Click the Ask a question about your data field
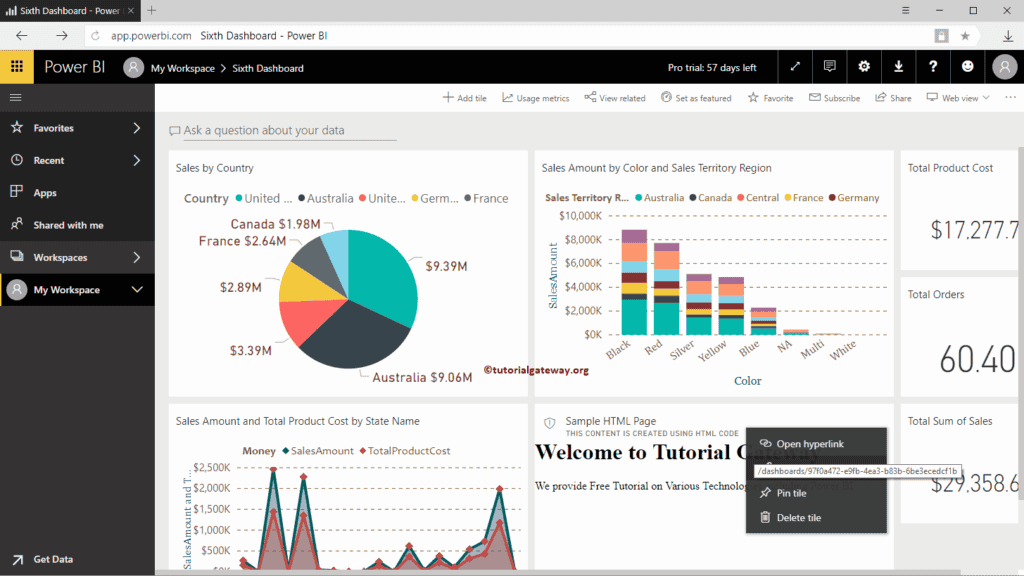Screen dimensions: 1024x576 coord(280,130)
